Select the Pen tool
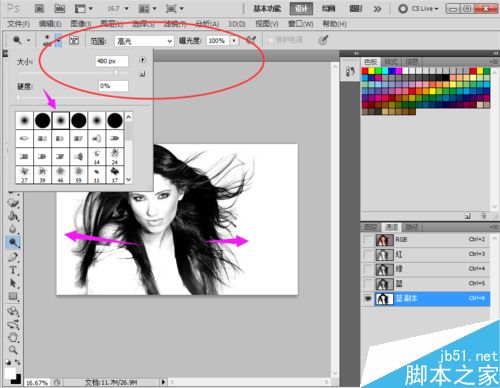500x388 pixels. pos(13,257)
